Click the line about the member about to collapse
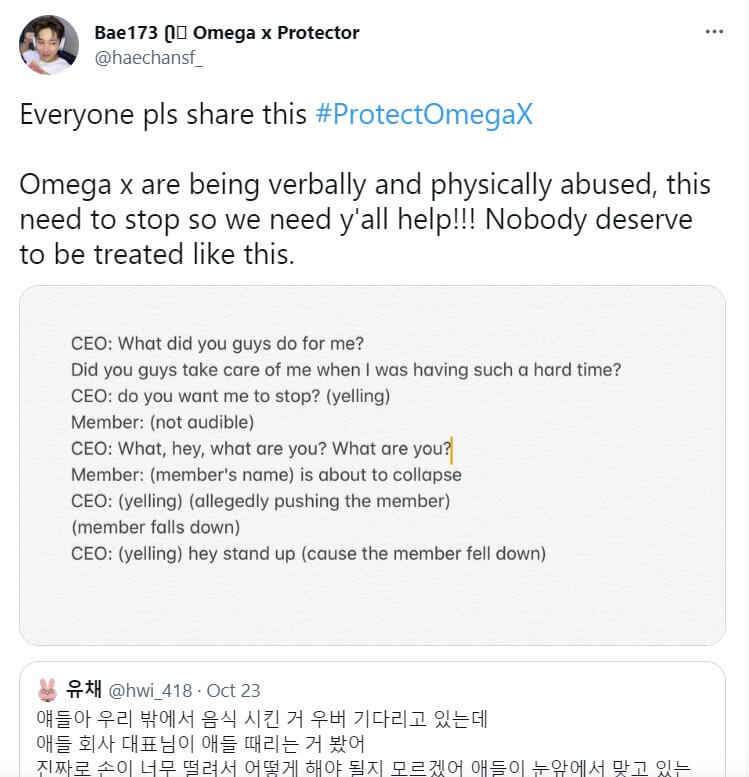The image size is (749, 777). tap(266, 475)
